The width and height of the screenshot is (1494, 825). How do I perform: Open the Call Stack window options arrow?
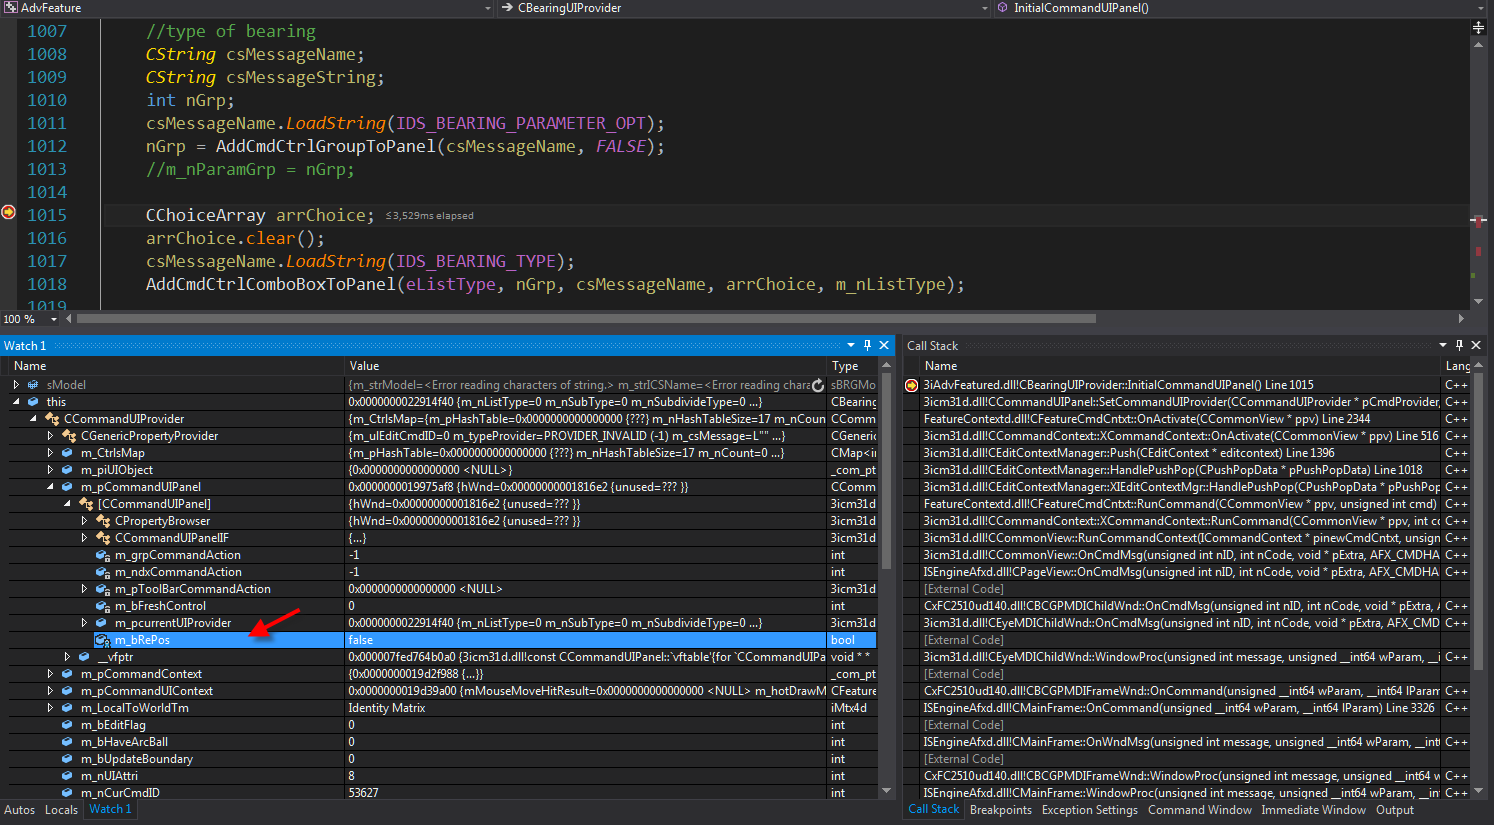point(1443,345)
